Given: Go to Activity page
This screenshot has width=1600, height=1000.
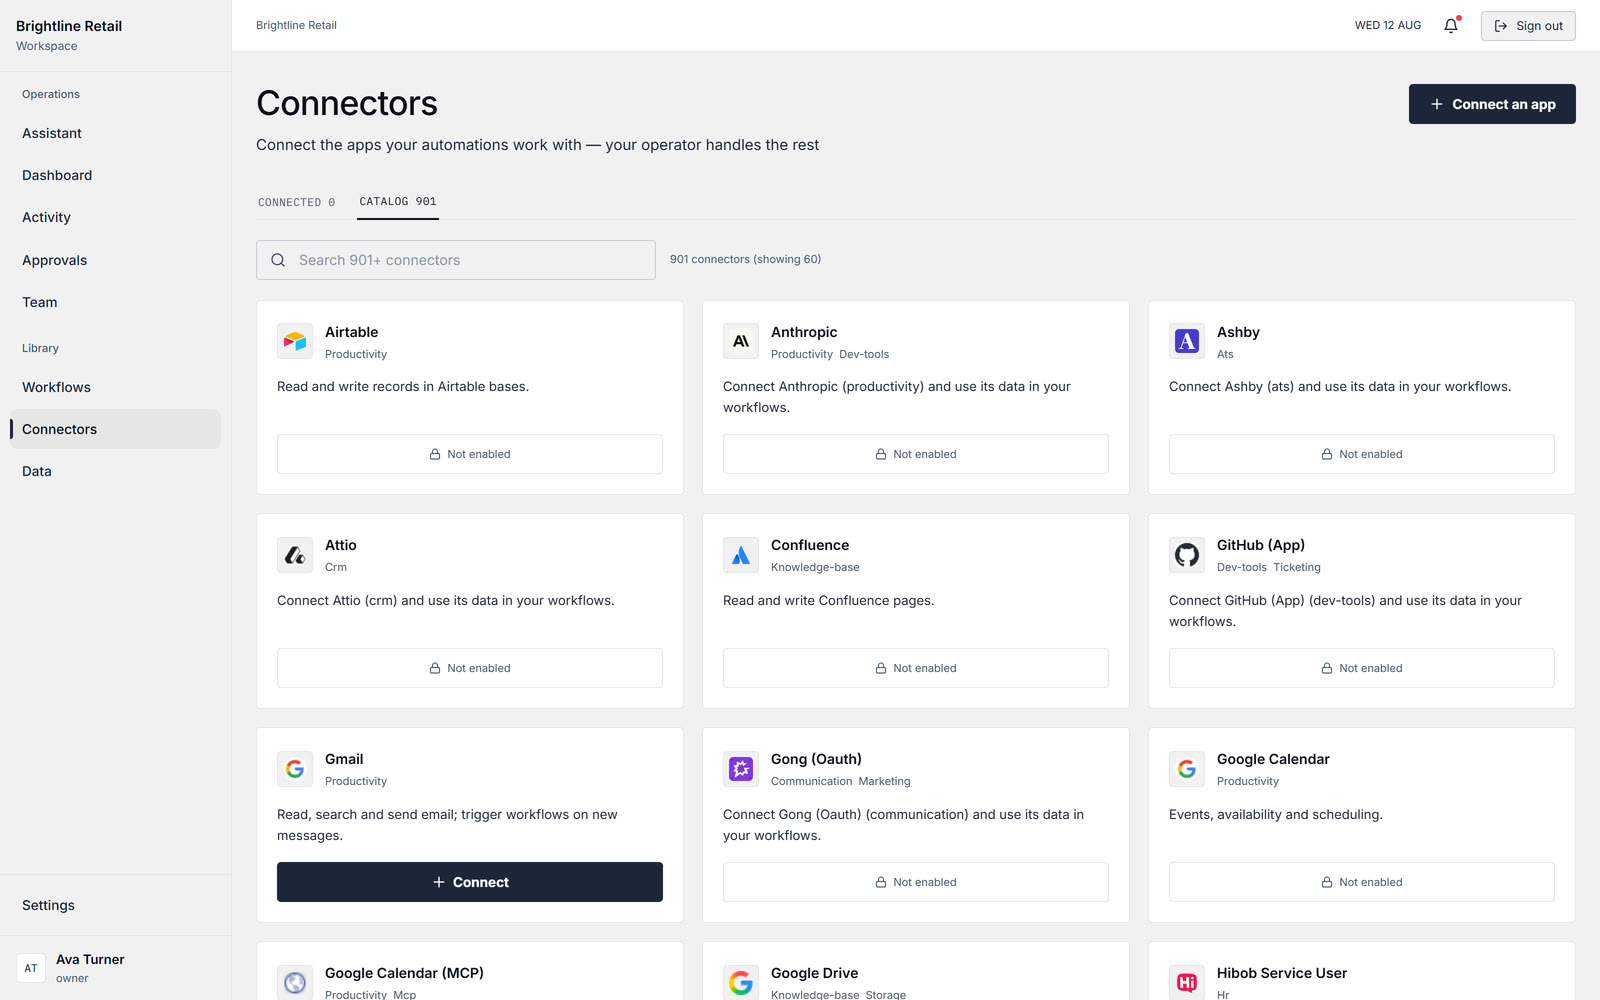Looking at the screenshot, I should pos(115,217).
